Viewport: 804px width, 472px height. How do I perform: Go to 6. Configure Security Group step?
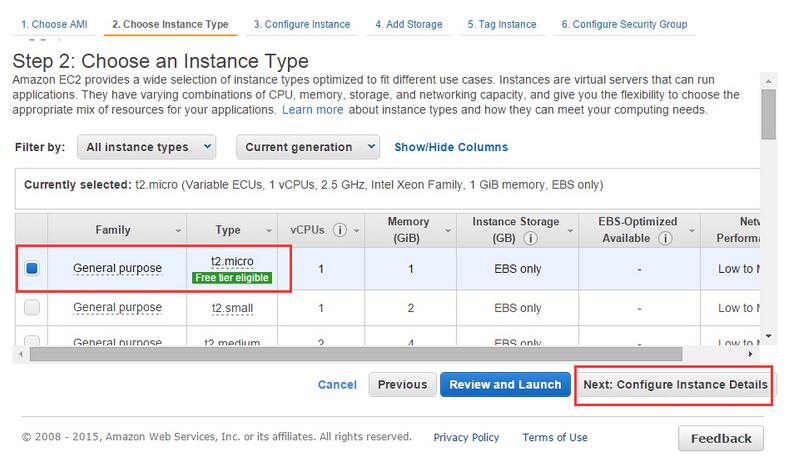tap(624, 24)
